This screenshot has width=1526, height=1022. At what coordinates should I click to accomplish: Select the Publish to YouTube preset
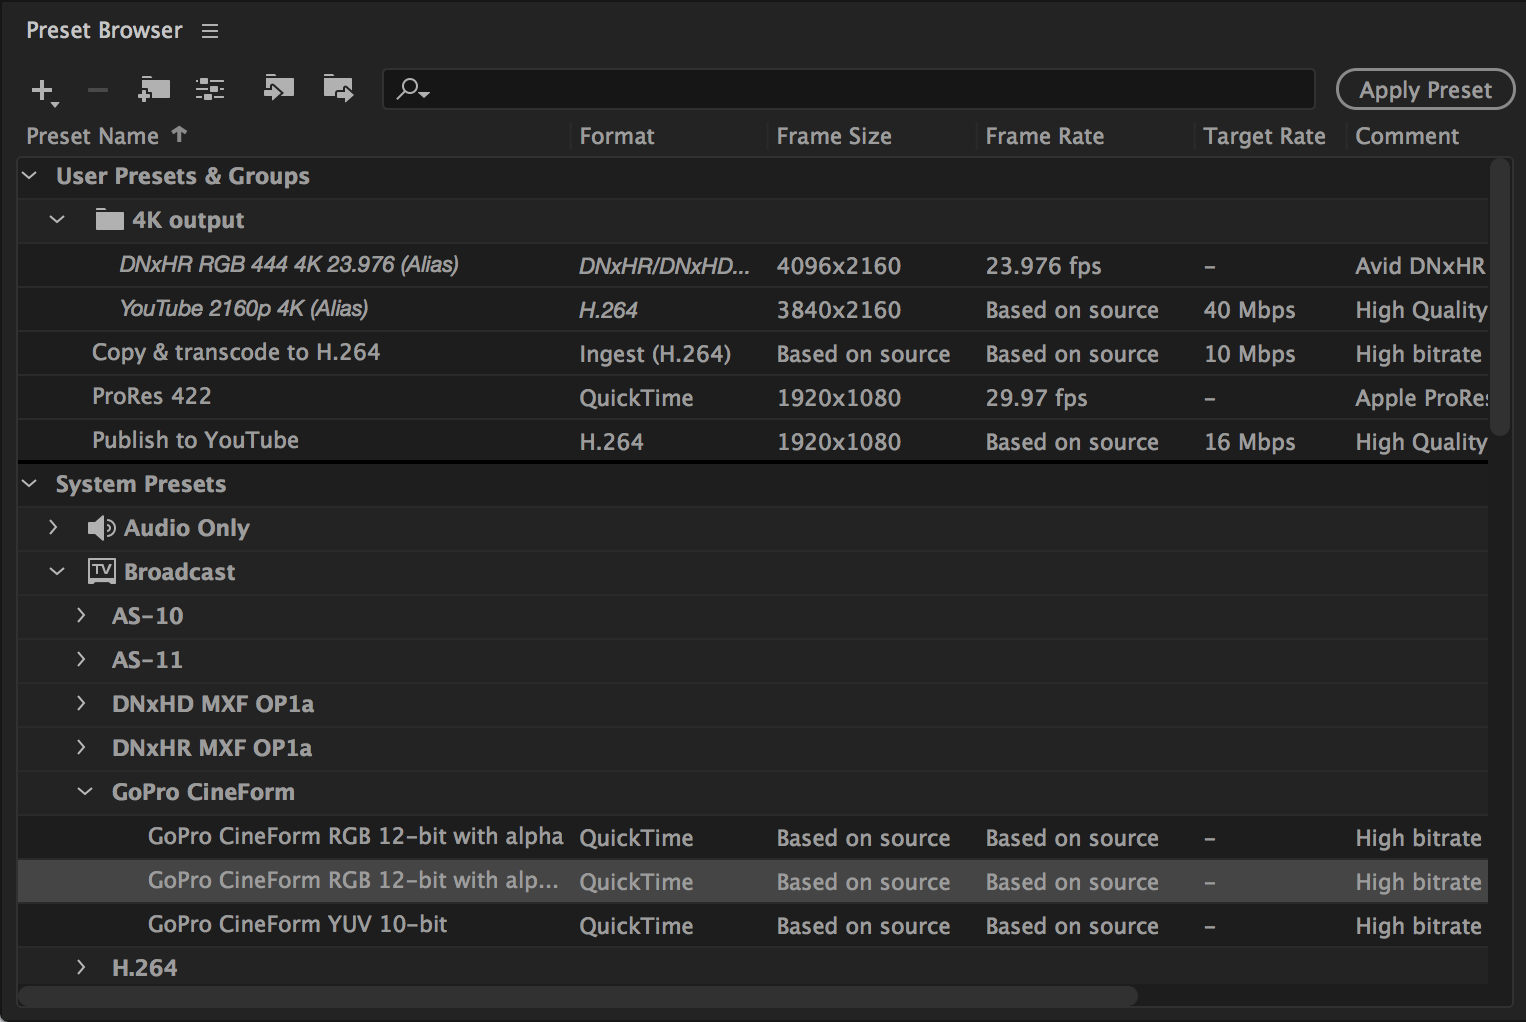pyautogui.click(x=195, y=440)
